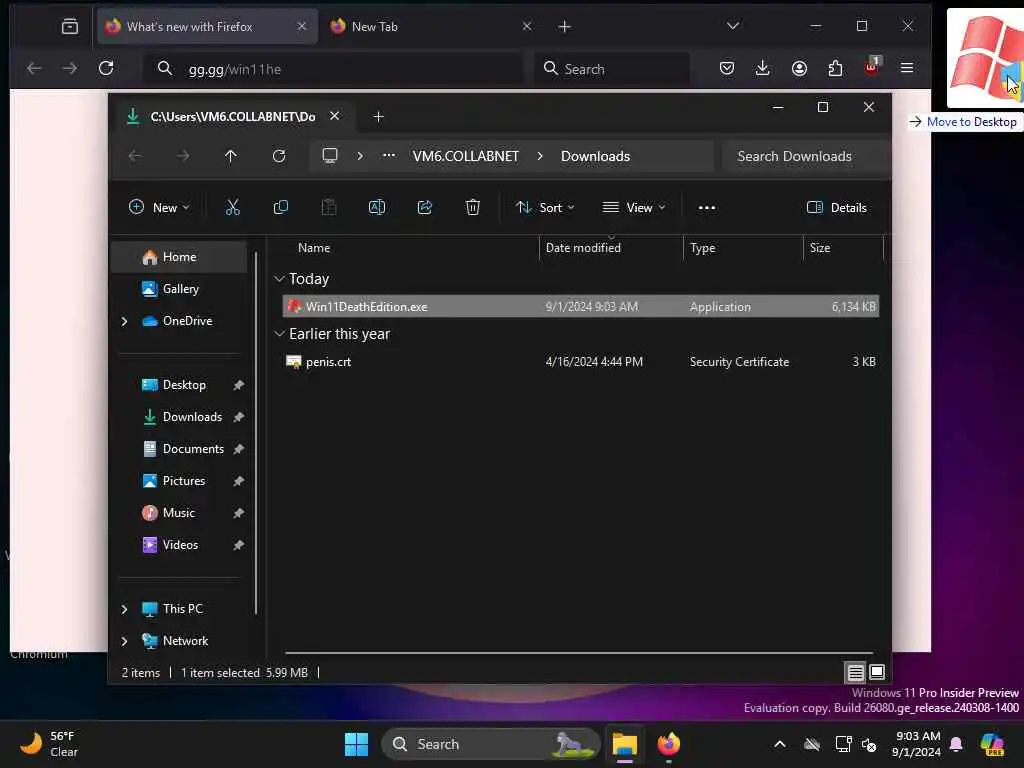Open Firefox from the taskbar
The height and width of the screenshot is (768, 1024).
(669, 744)
